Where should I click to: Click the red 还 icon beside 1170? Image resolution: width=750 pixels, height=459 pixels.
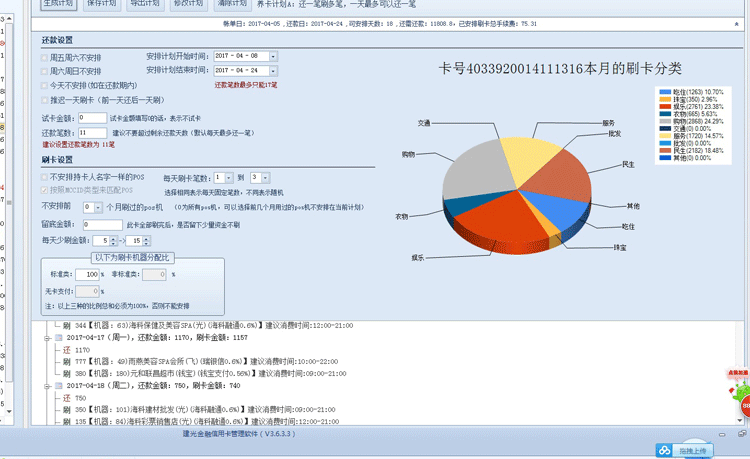tap(66, 350)
